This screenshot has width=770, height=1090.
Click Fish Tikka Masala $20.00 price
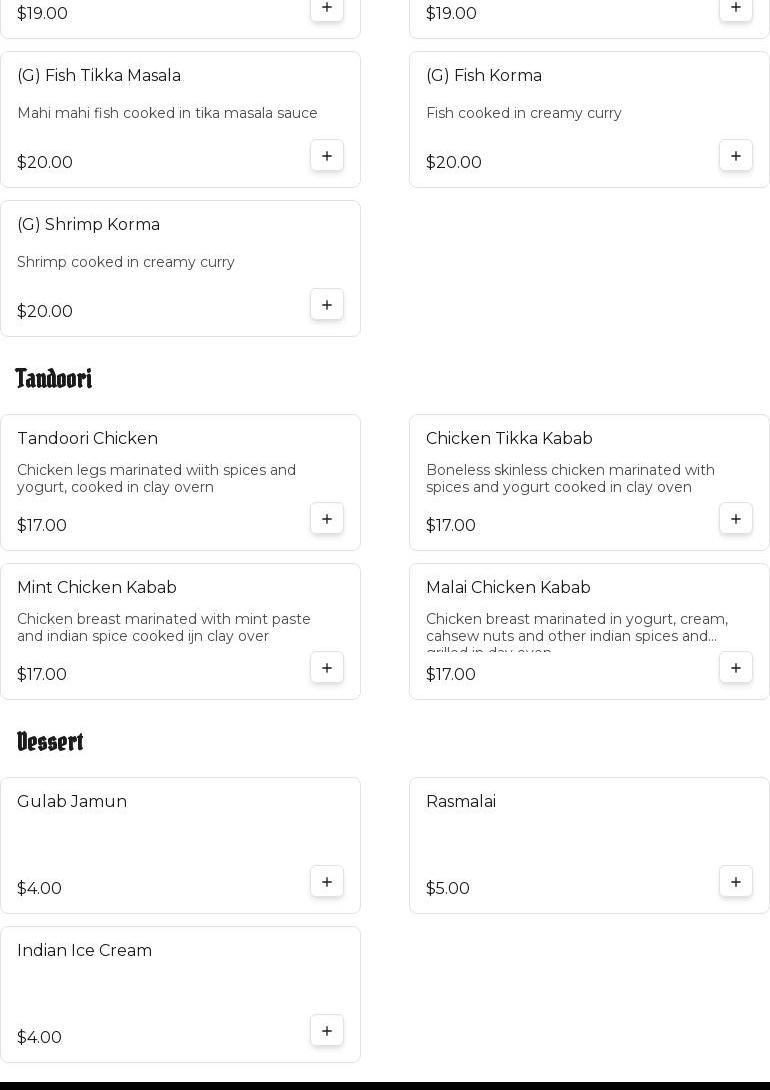pyautogui.click(x=45, y=162)
